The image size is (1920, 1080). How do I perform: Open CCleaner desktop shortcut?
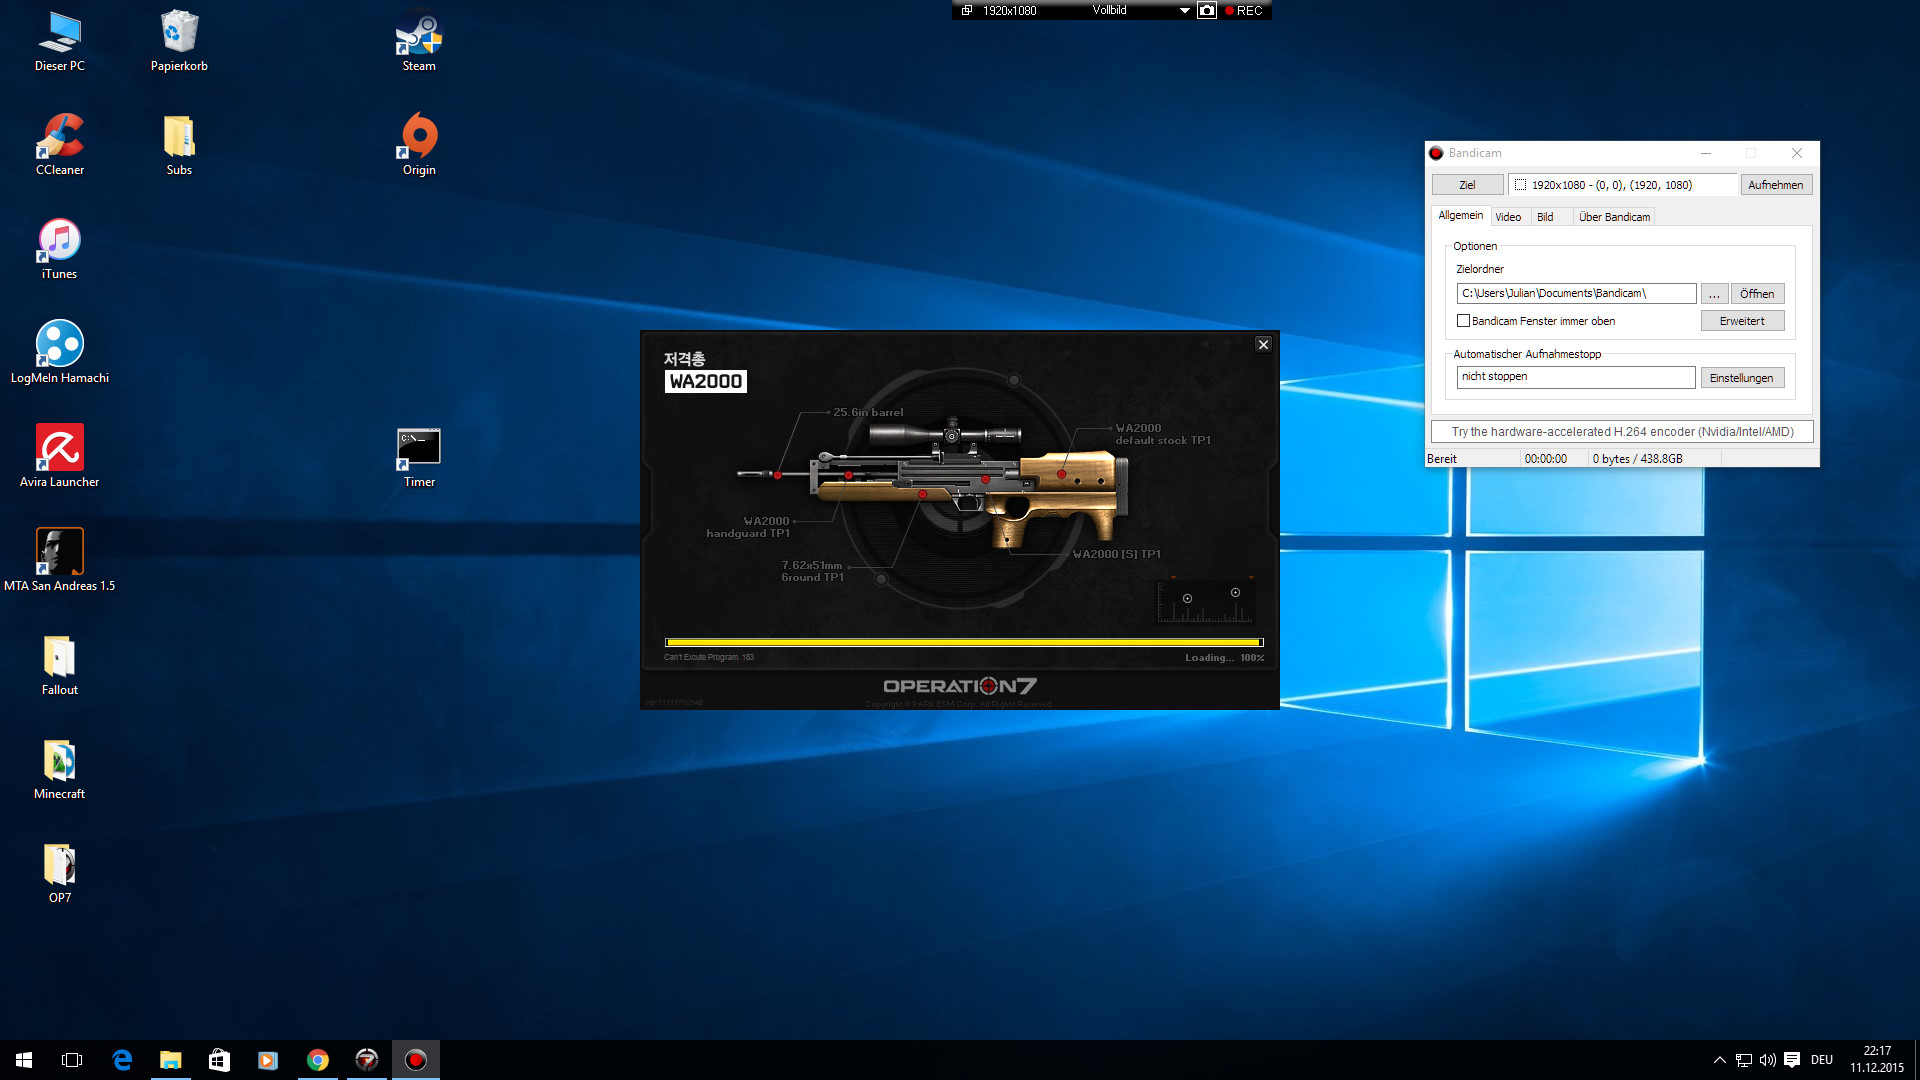[60, 145]
